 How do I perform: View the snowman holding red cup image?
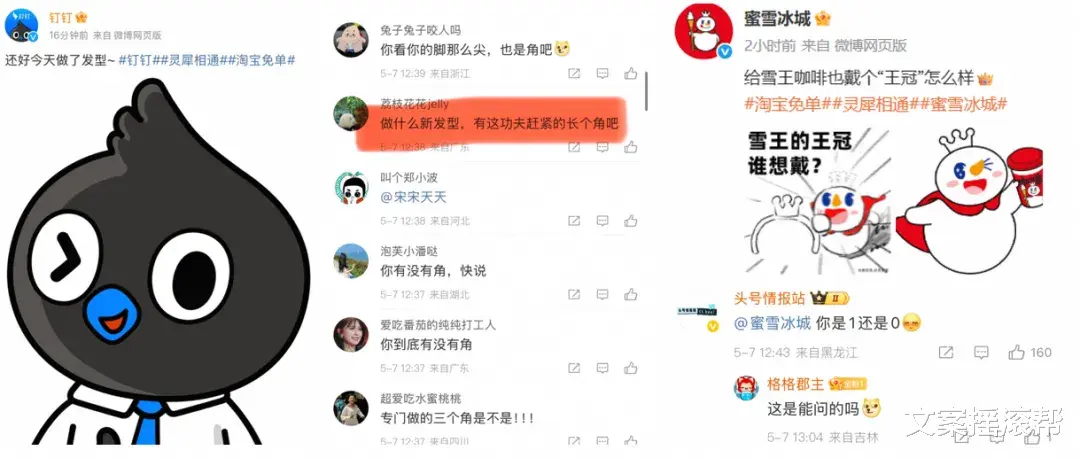(969, 200)
